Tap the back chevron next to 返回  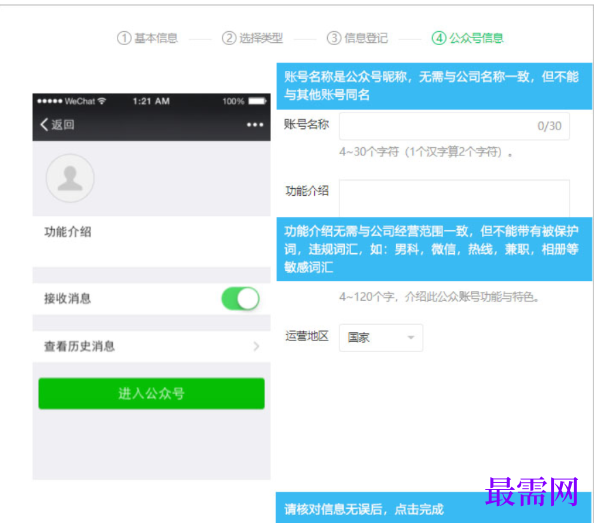pos(44,124)
